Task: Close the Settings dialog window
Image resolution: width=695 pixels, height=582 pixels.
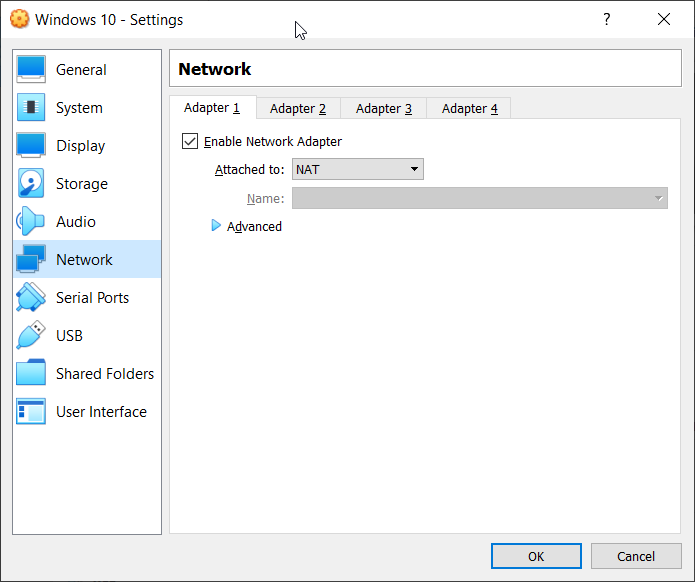Action: (x=664, y=19)
